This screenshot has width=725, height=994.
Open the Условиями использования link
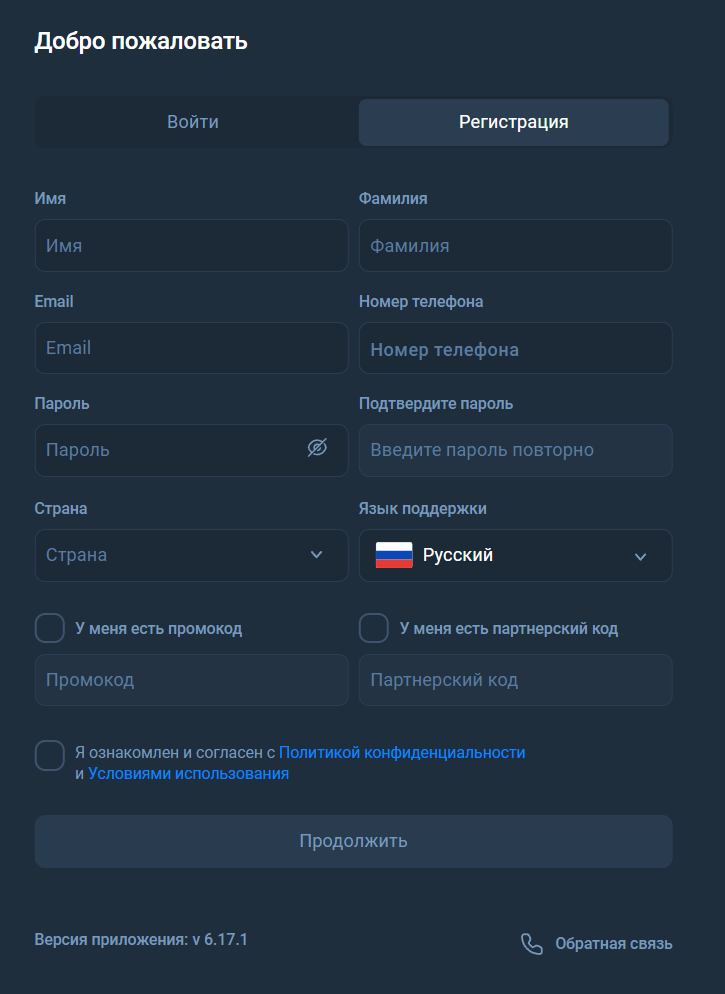[x=188, y=773]
